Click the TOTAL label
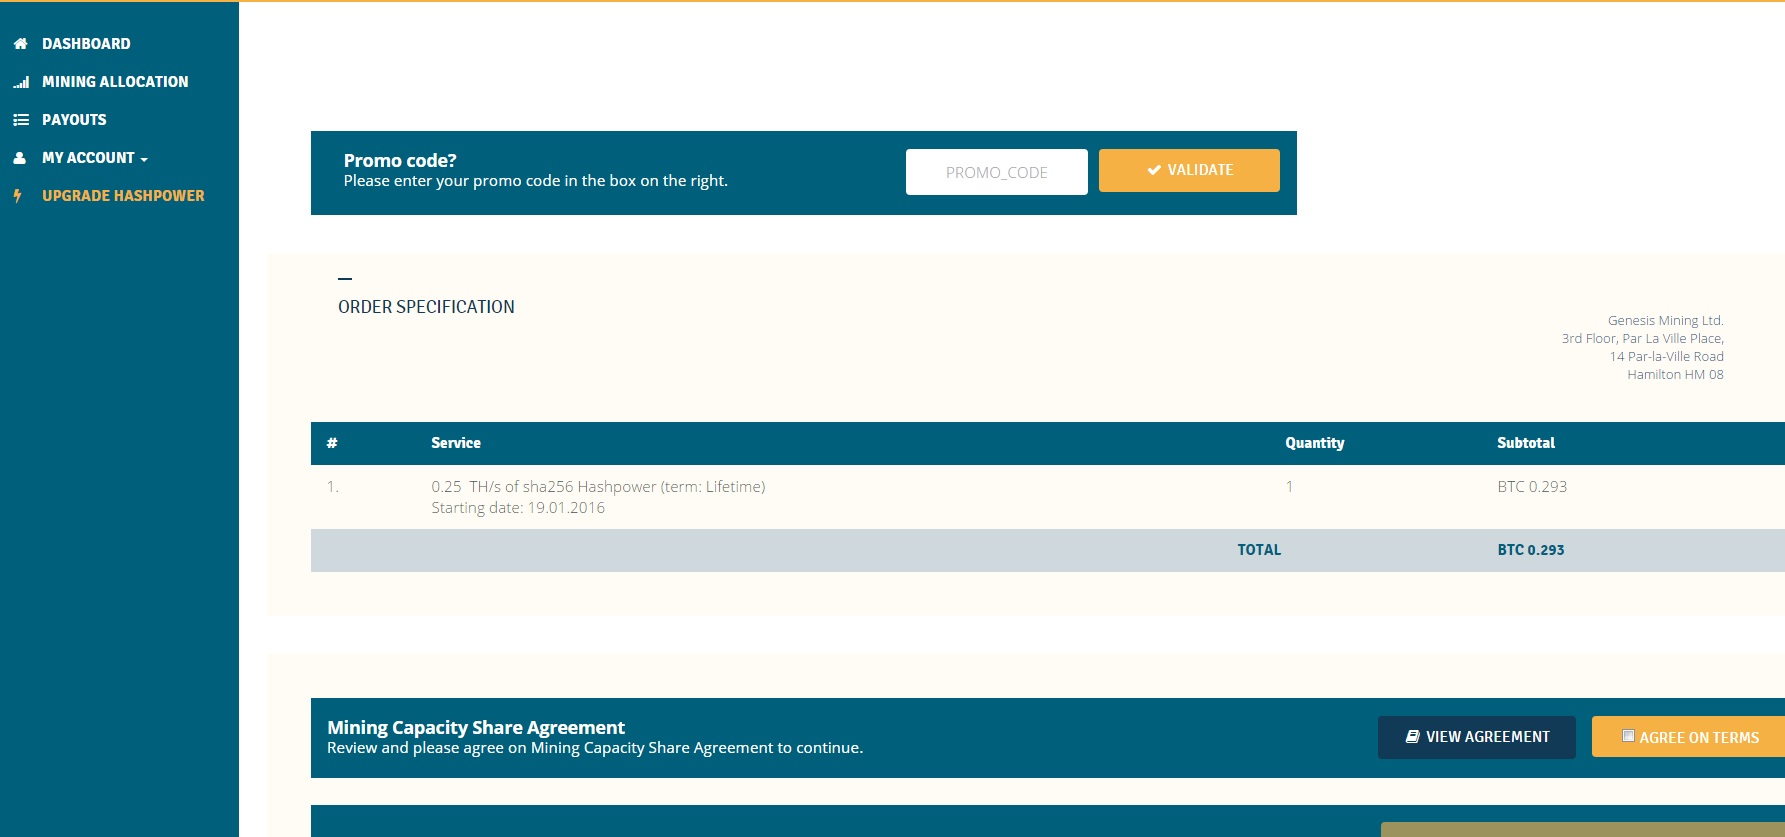The image size is (1785, 837). pos(1259,550)
